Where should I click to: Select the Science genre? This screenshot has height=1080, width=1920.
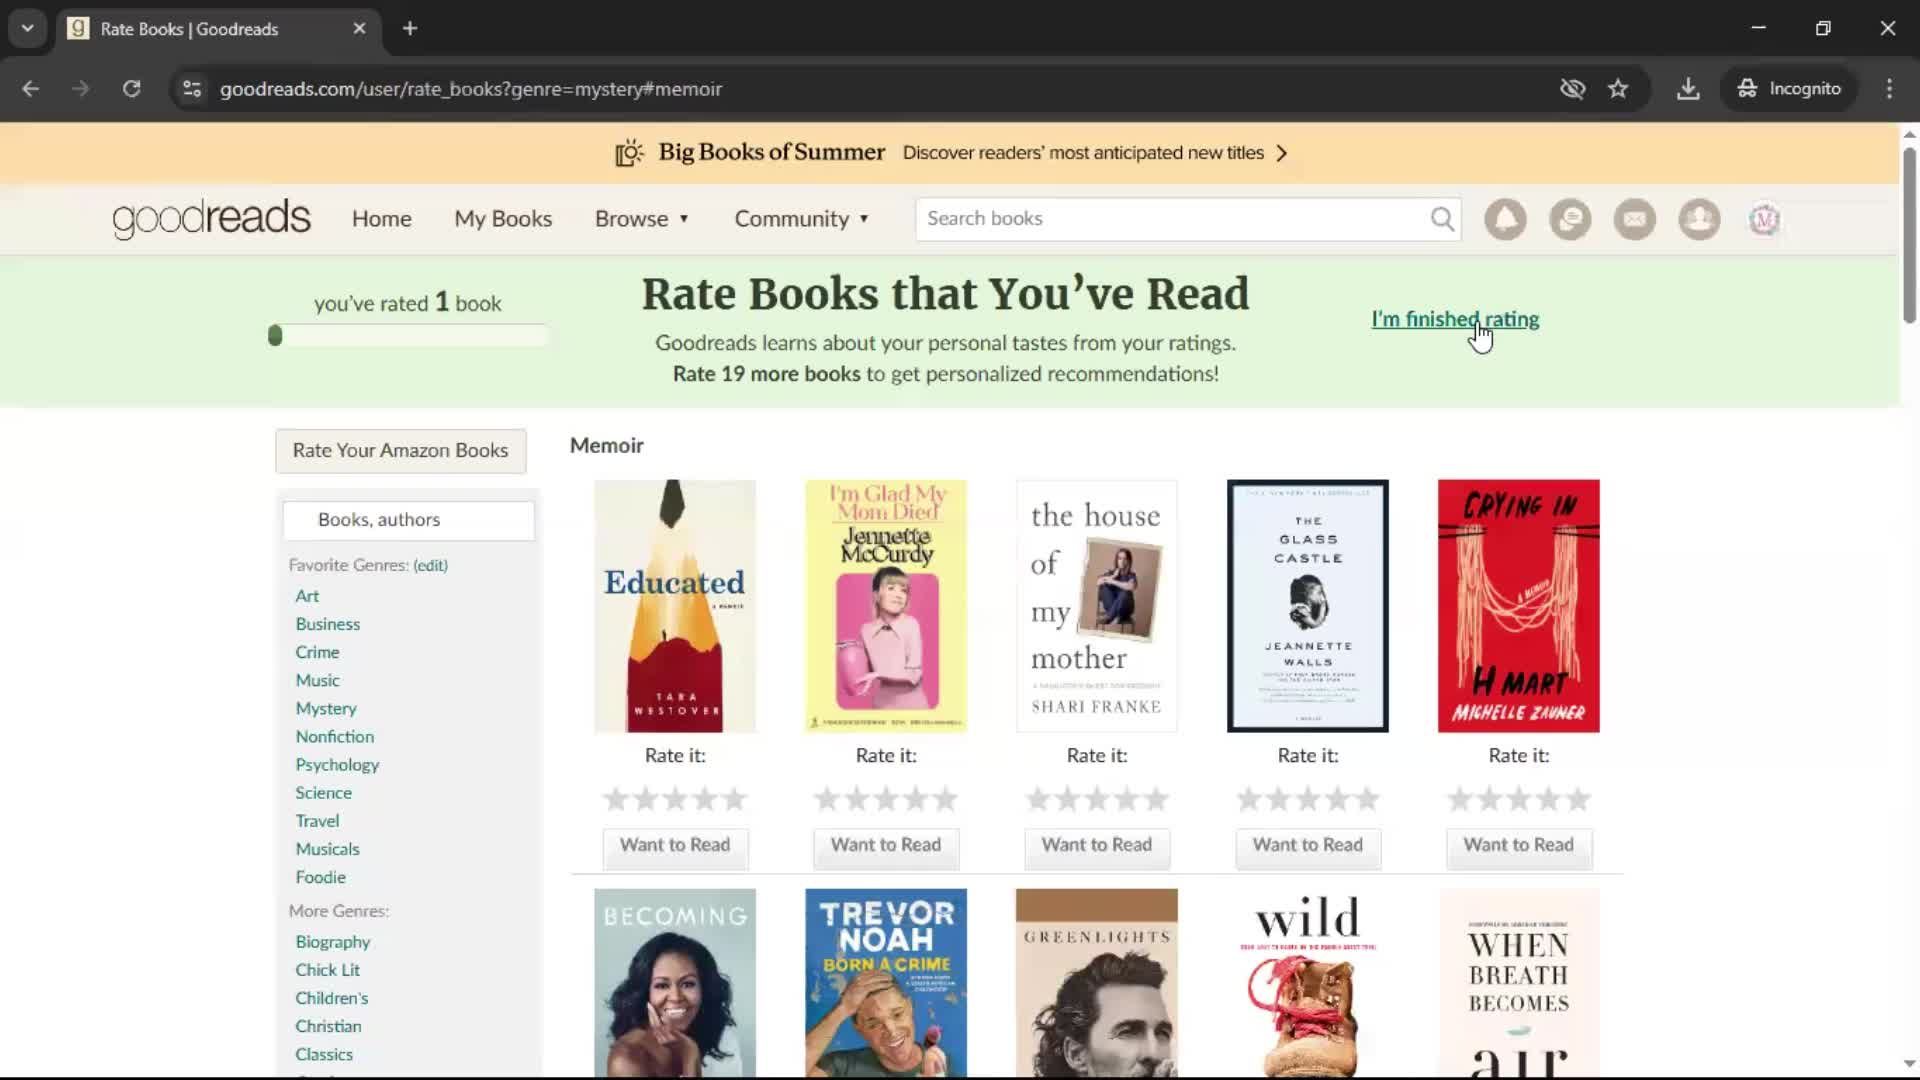pos(323,793)
